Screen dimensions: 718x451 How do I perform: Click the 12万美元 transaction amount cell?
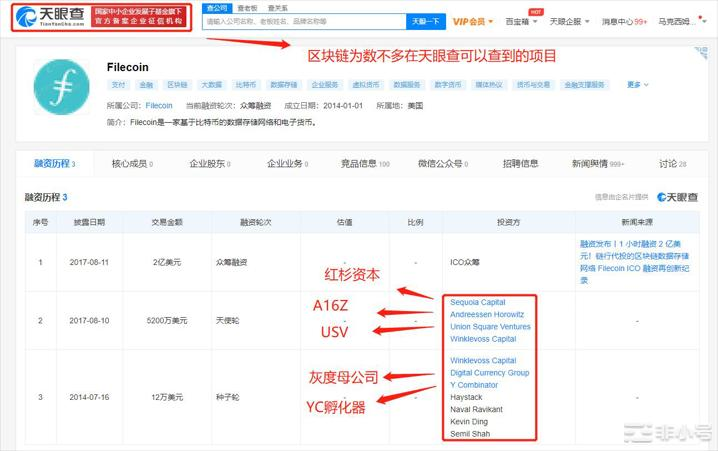pyautogui.click(x=167, y=397)
